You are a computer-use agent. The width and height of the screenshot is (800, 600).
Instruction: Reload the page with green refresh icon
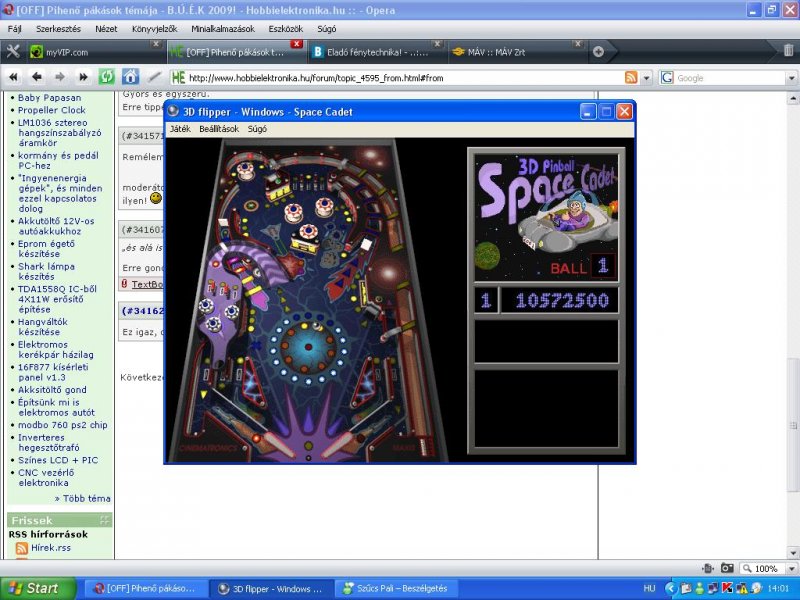107,78
